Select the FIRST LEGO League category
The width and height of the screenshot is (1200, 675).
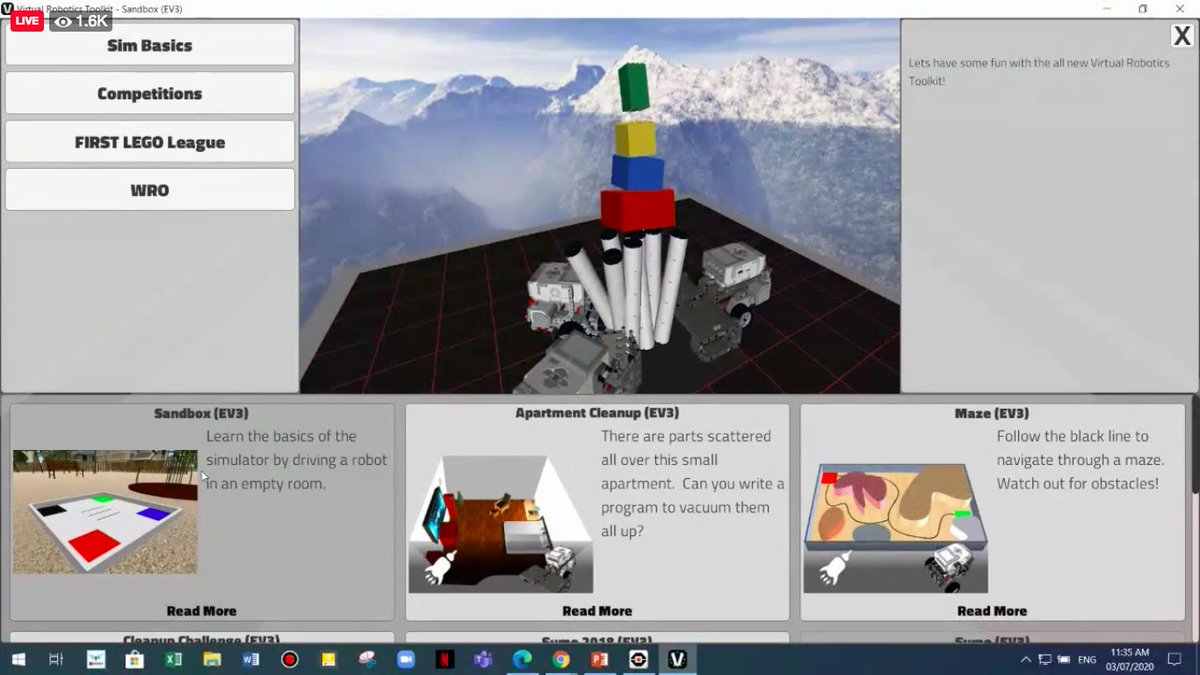150,142
